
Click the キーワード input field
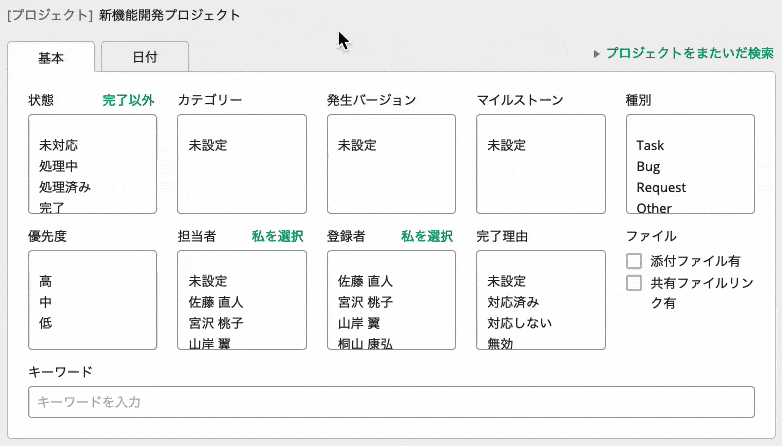point(391,401)
